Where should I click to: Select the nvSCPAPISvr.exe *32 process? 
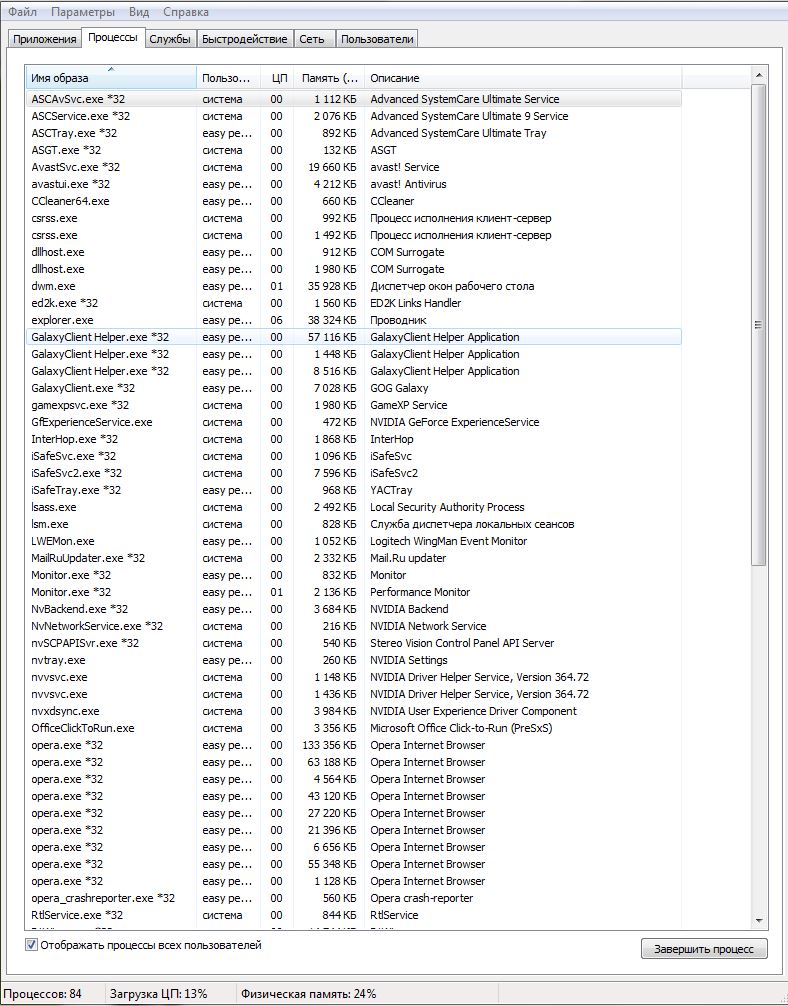tap(354, 643)
